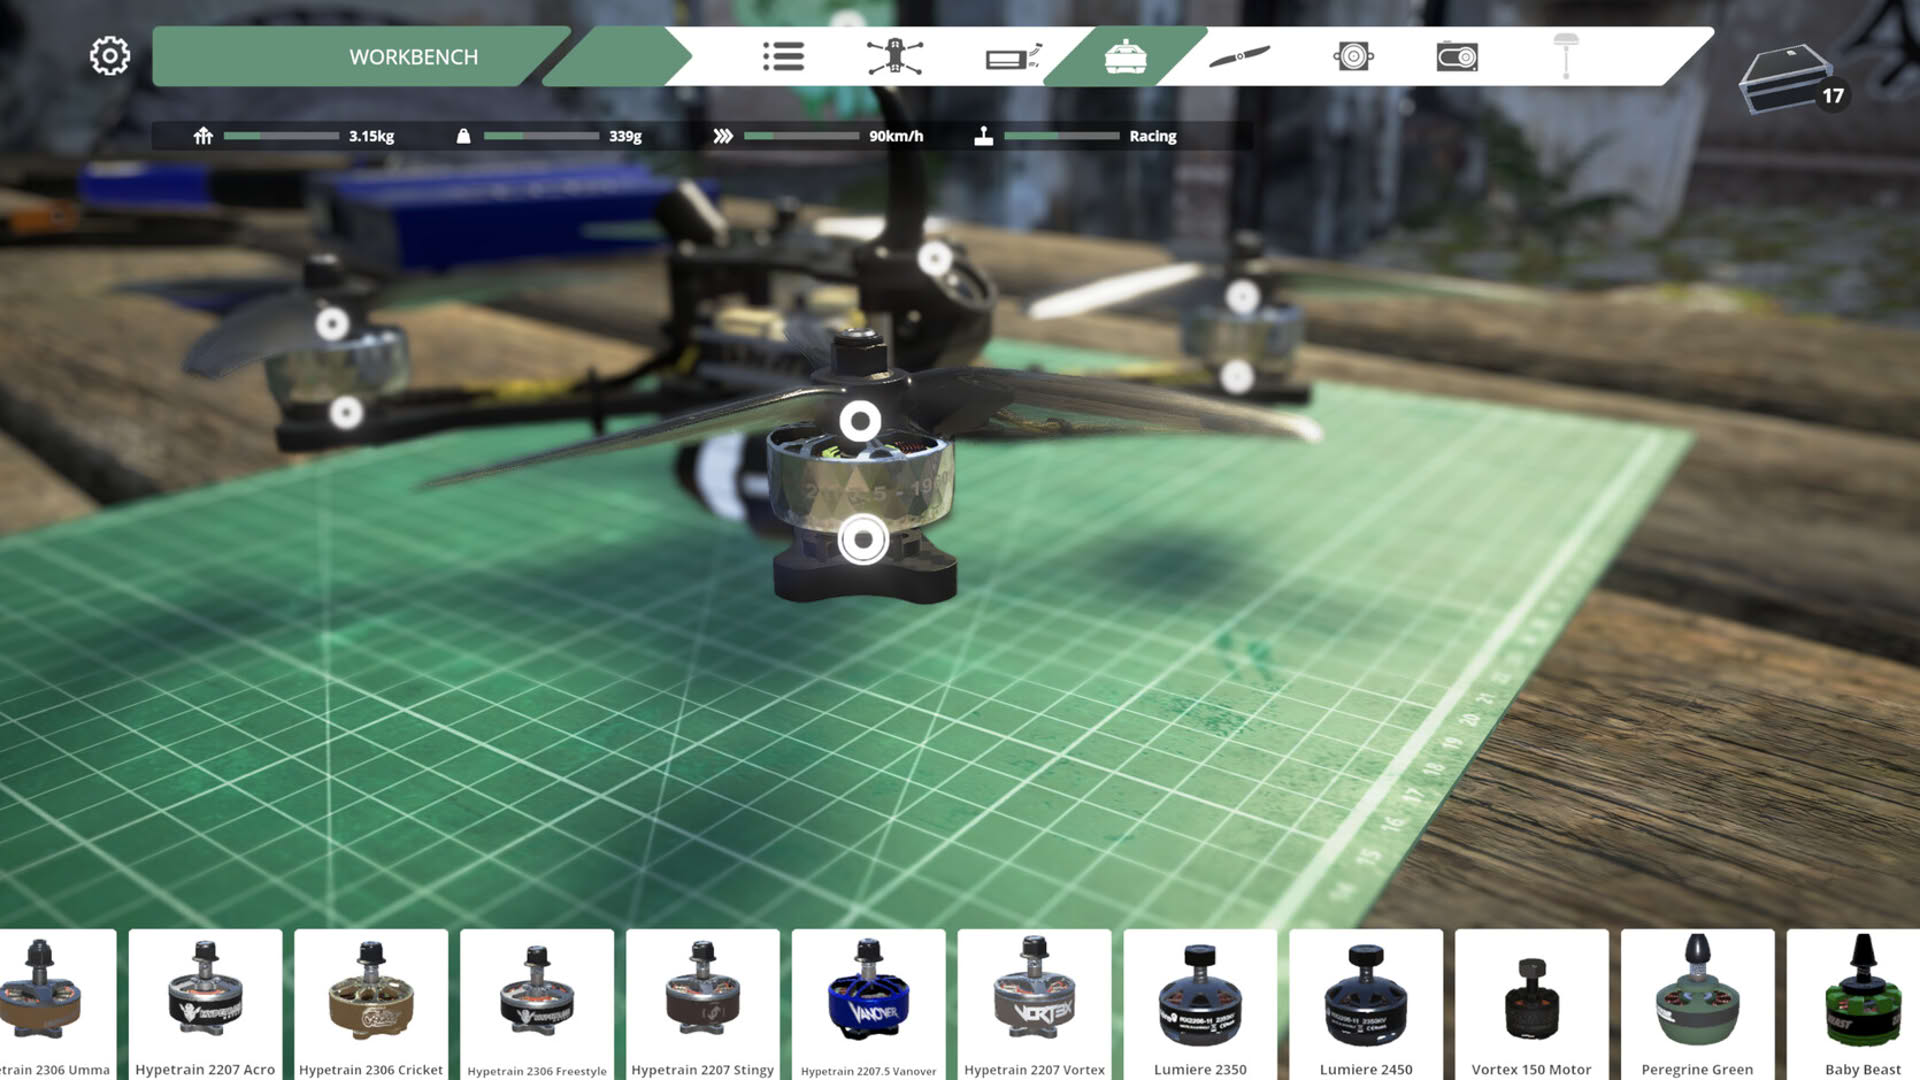Screen dimensions: 1920x1080
Task: Choose the Lumiere 2450 motor
Action: [1366, 1004]
